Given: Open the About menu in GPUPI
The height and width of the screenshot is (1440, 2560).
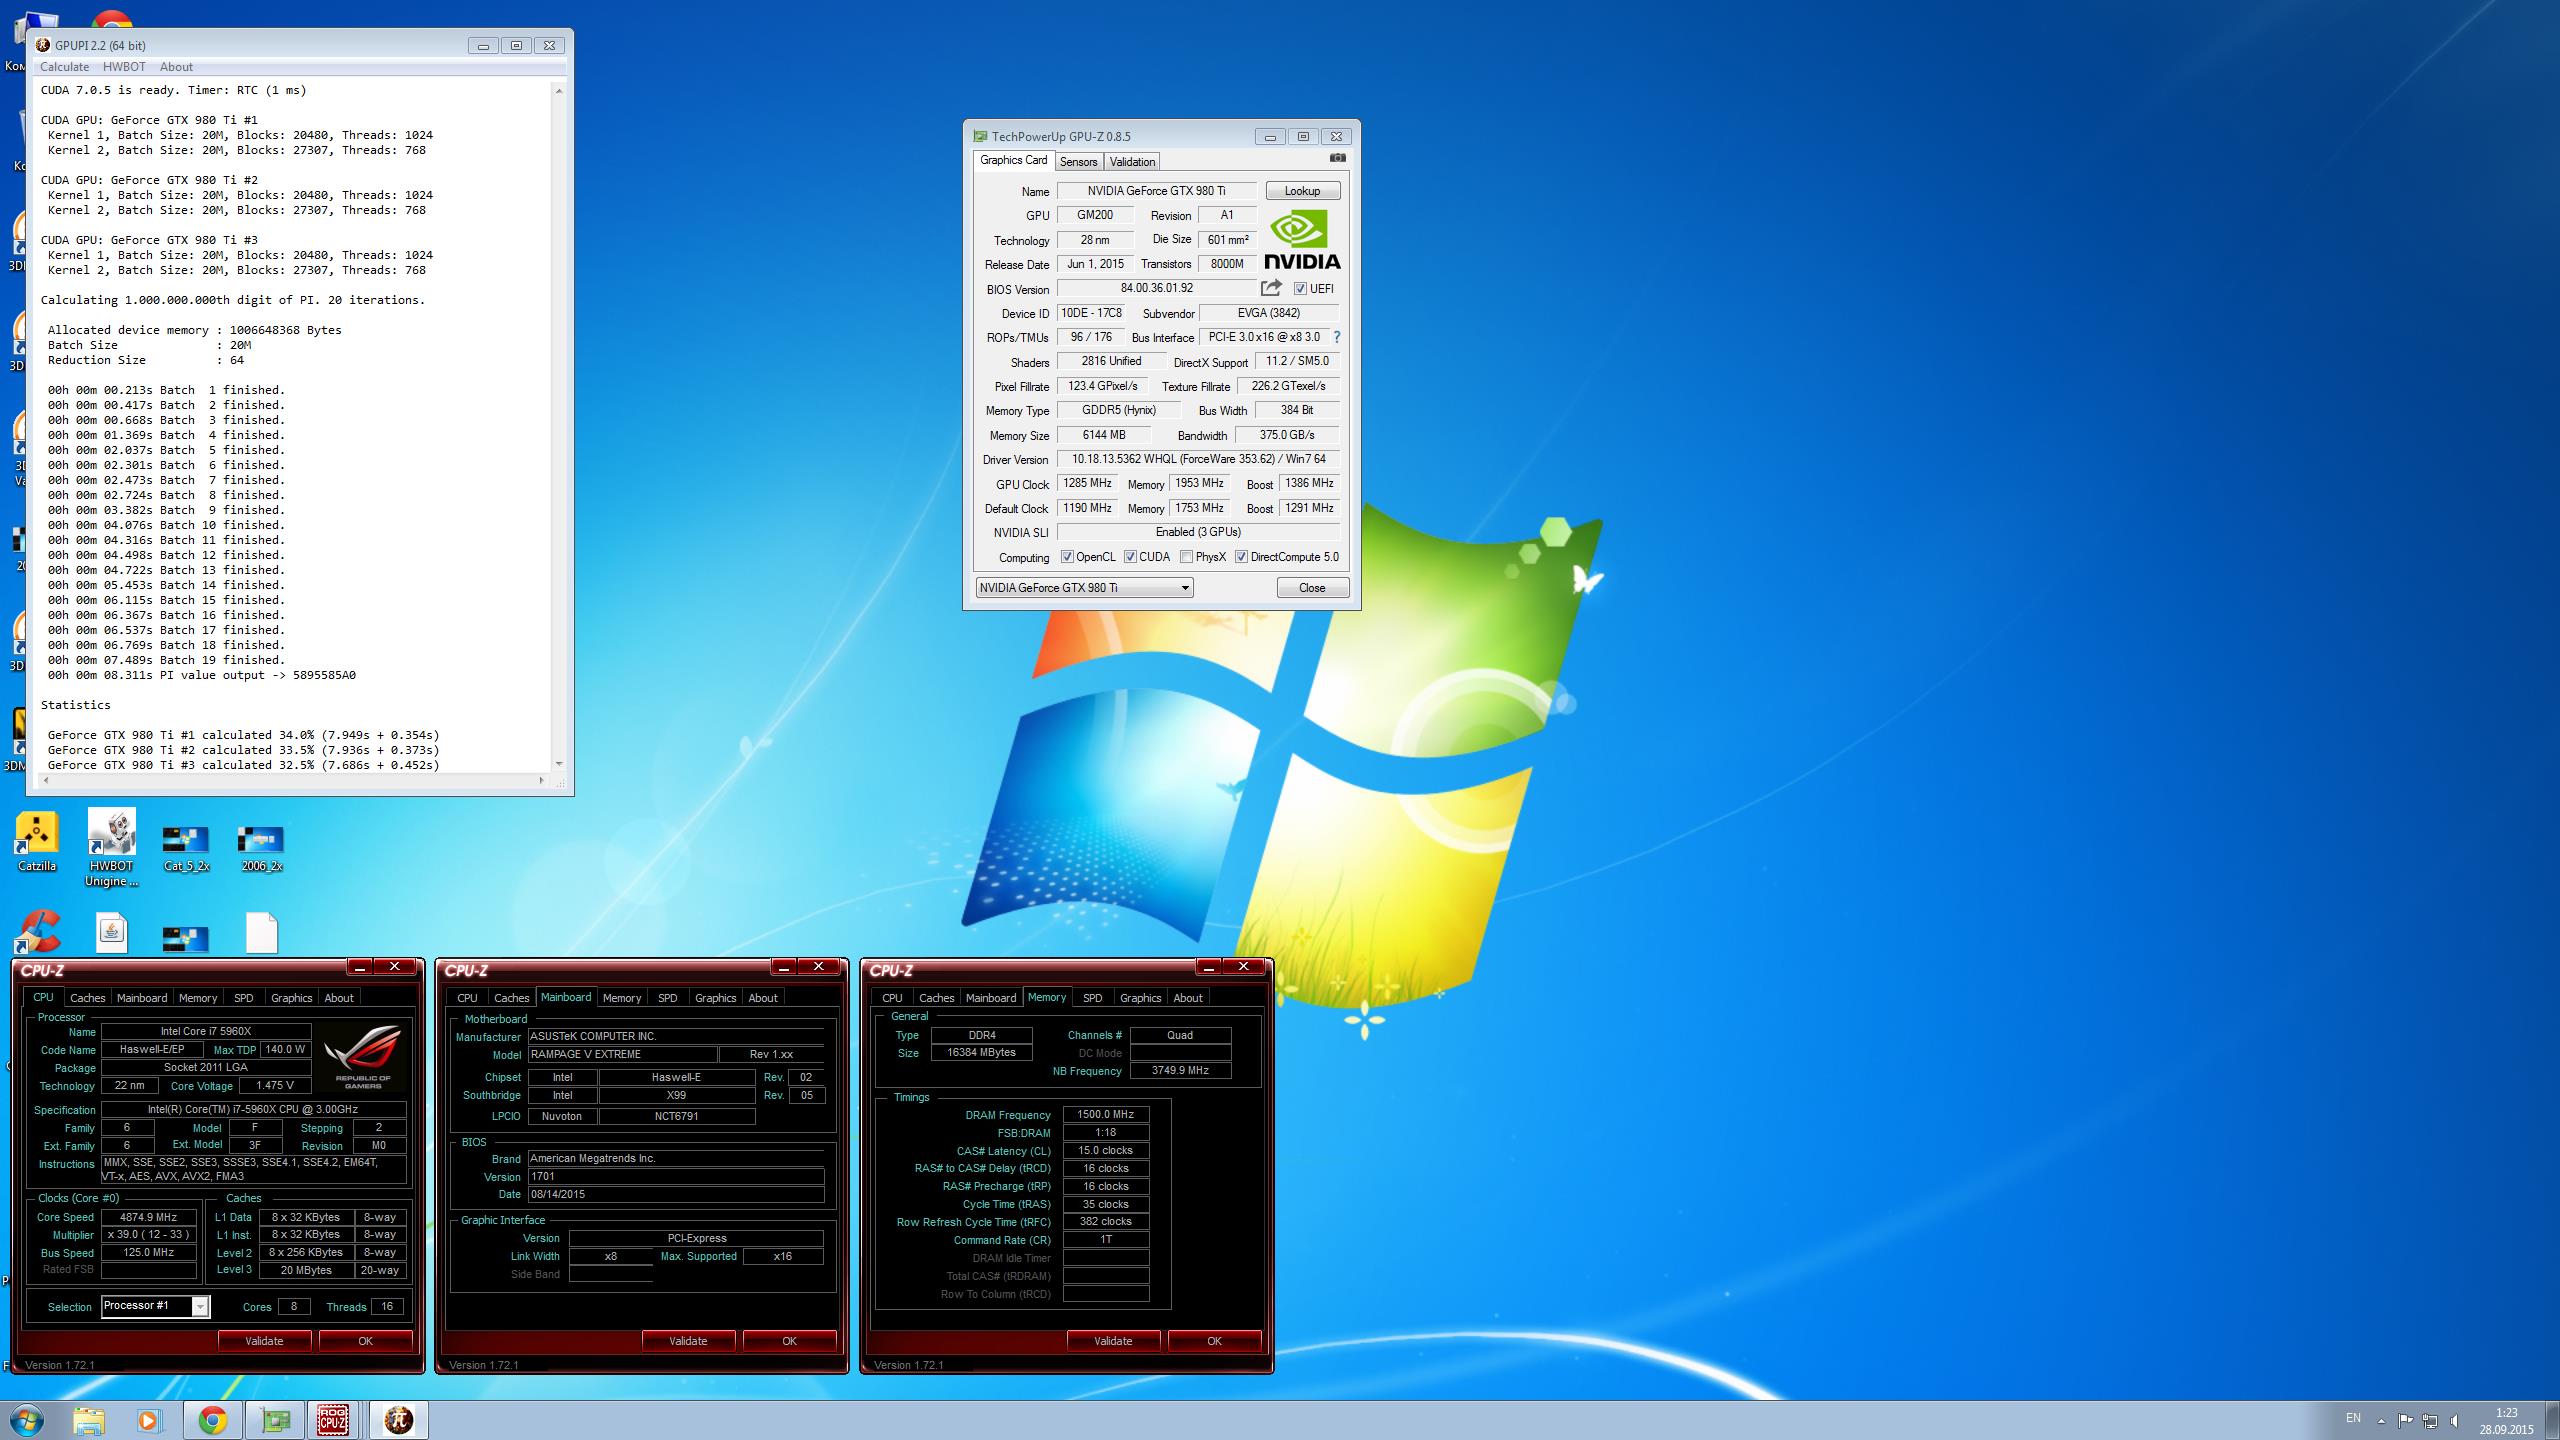Looking at the screenshot, I should (x=176, y=67).
